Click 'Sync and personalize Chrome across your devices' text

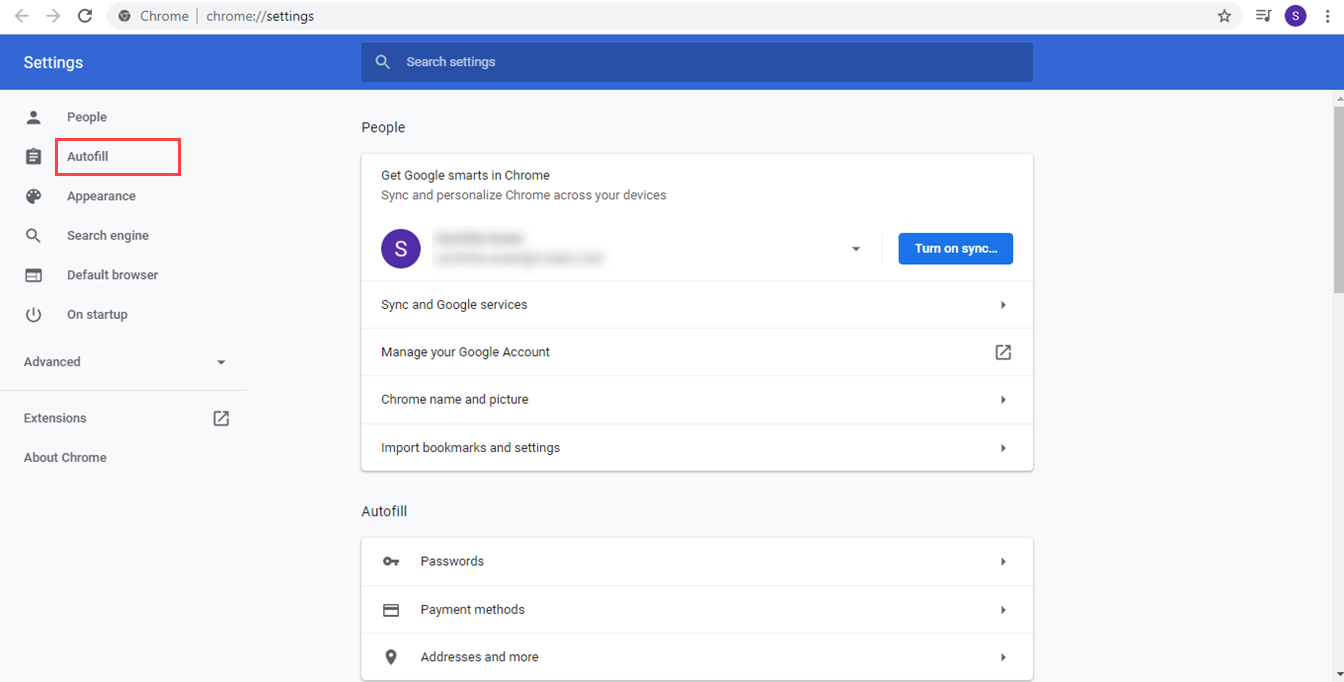click(x=524, y=195)
